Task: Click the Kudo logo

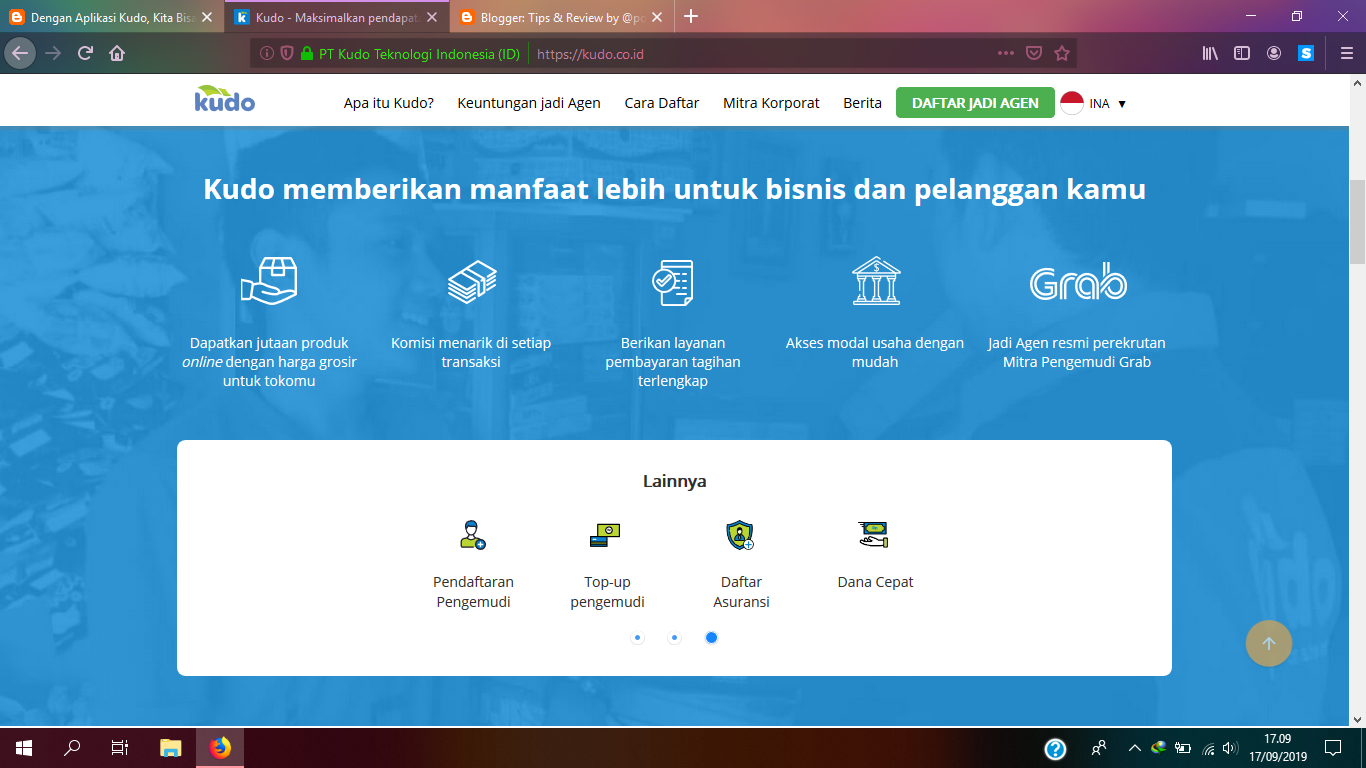Action: pos(224,100)
